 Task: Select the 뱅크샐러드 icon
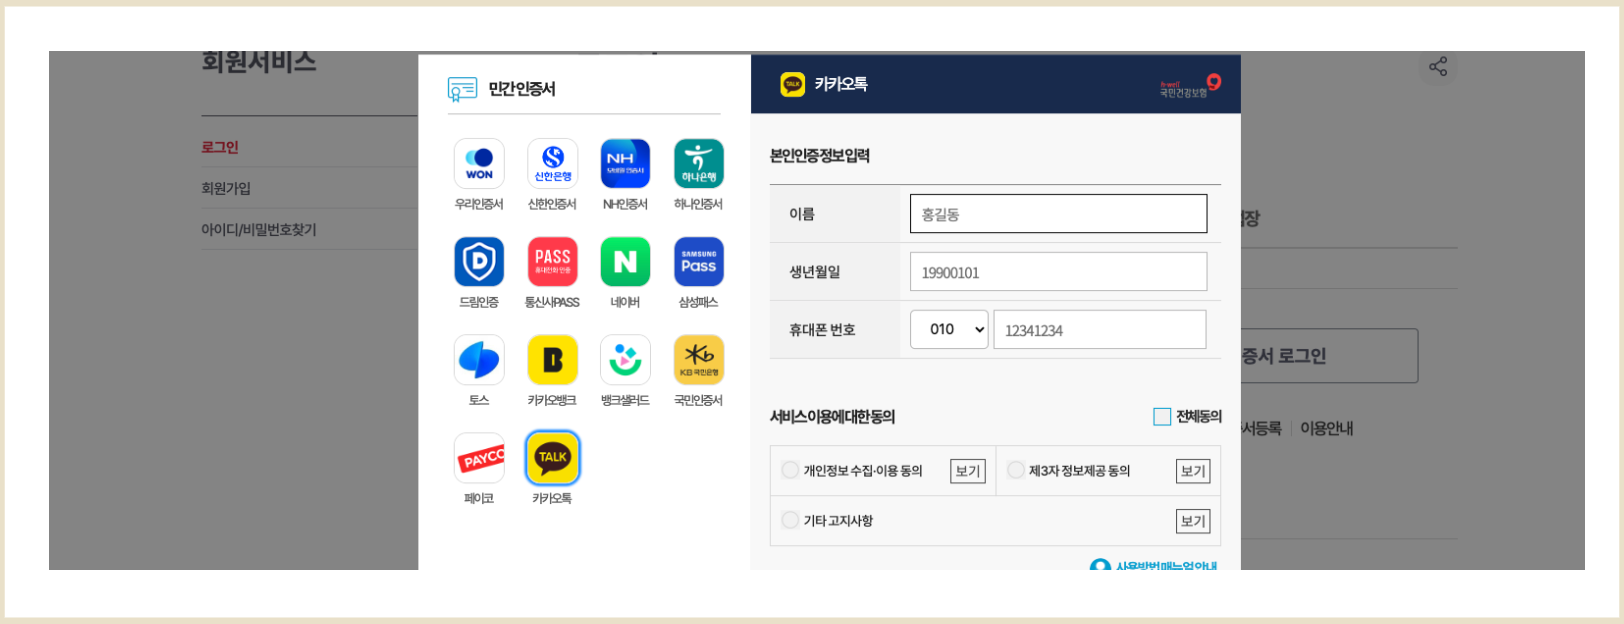click(x=626, y=359)
